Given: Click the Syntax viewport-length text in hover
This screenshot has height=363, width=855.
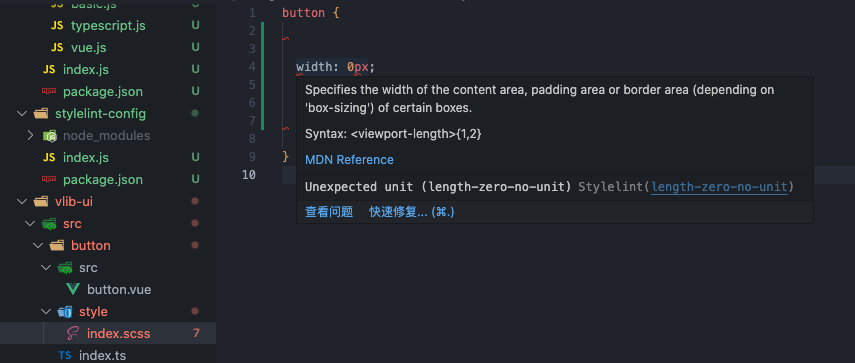Looking at the screenshot, I should tap(393, 134).
